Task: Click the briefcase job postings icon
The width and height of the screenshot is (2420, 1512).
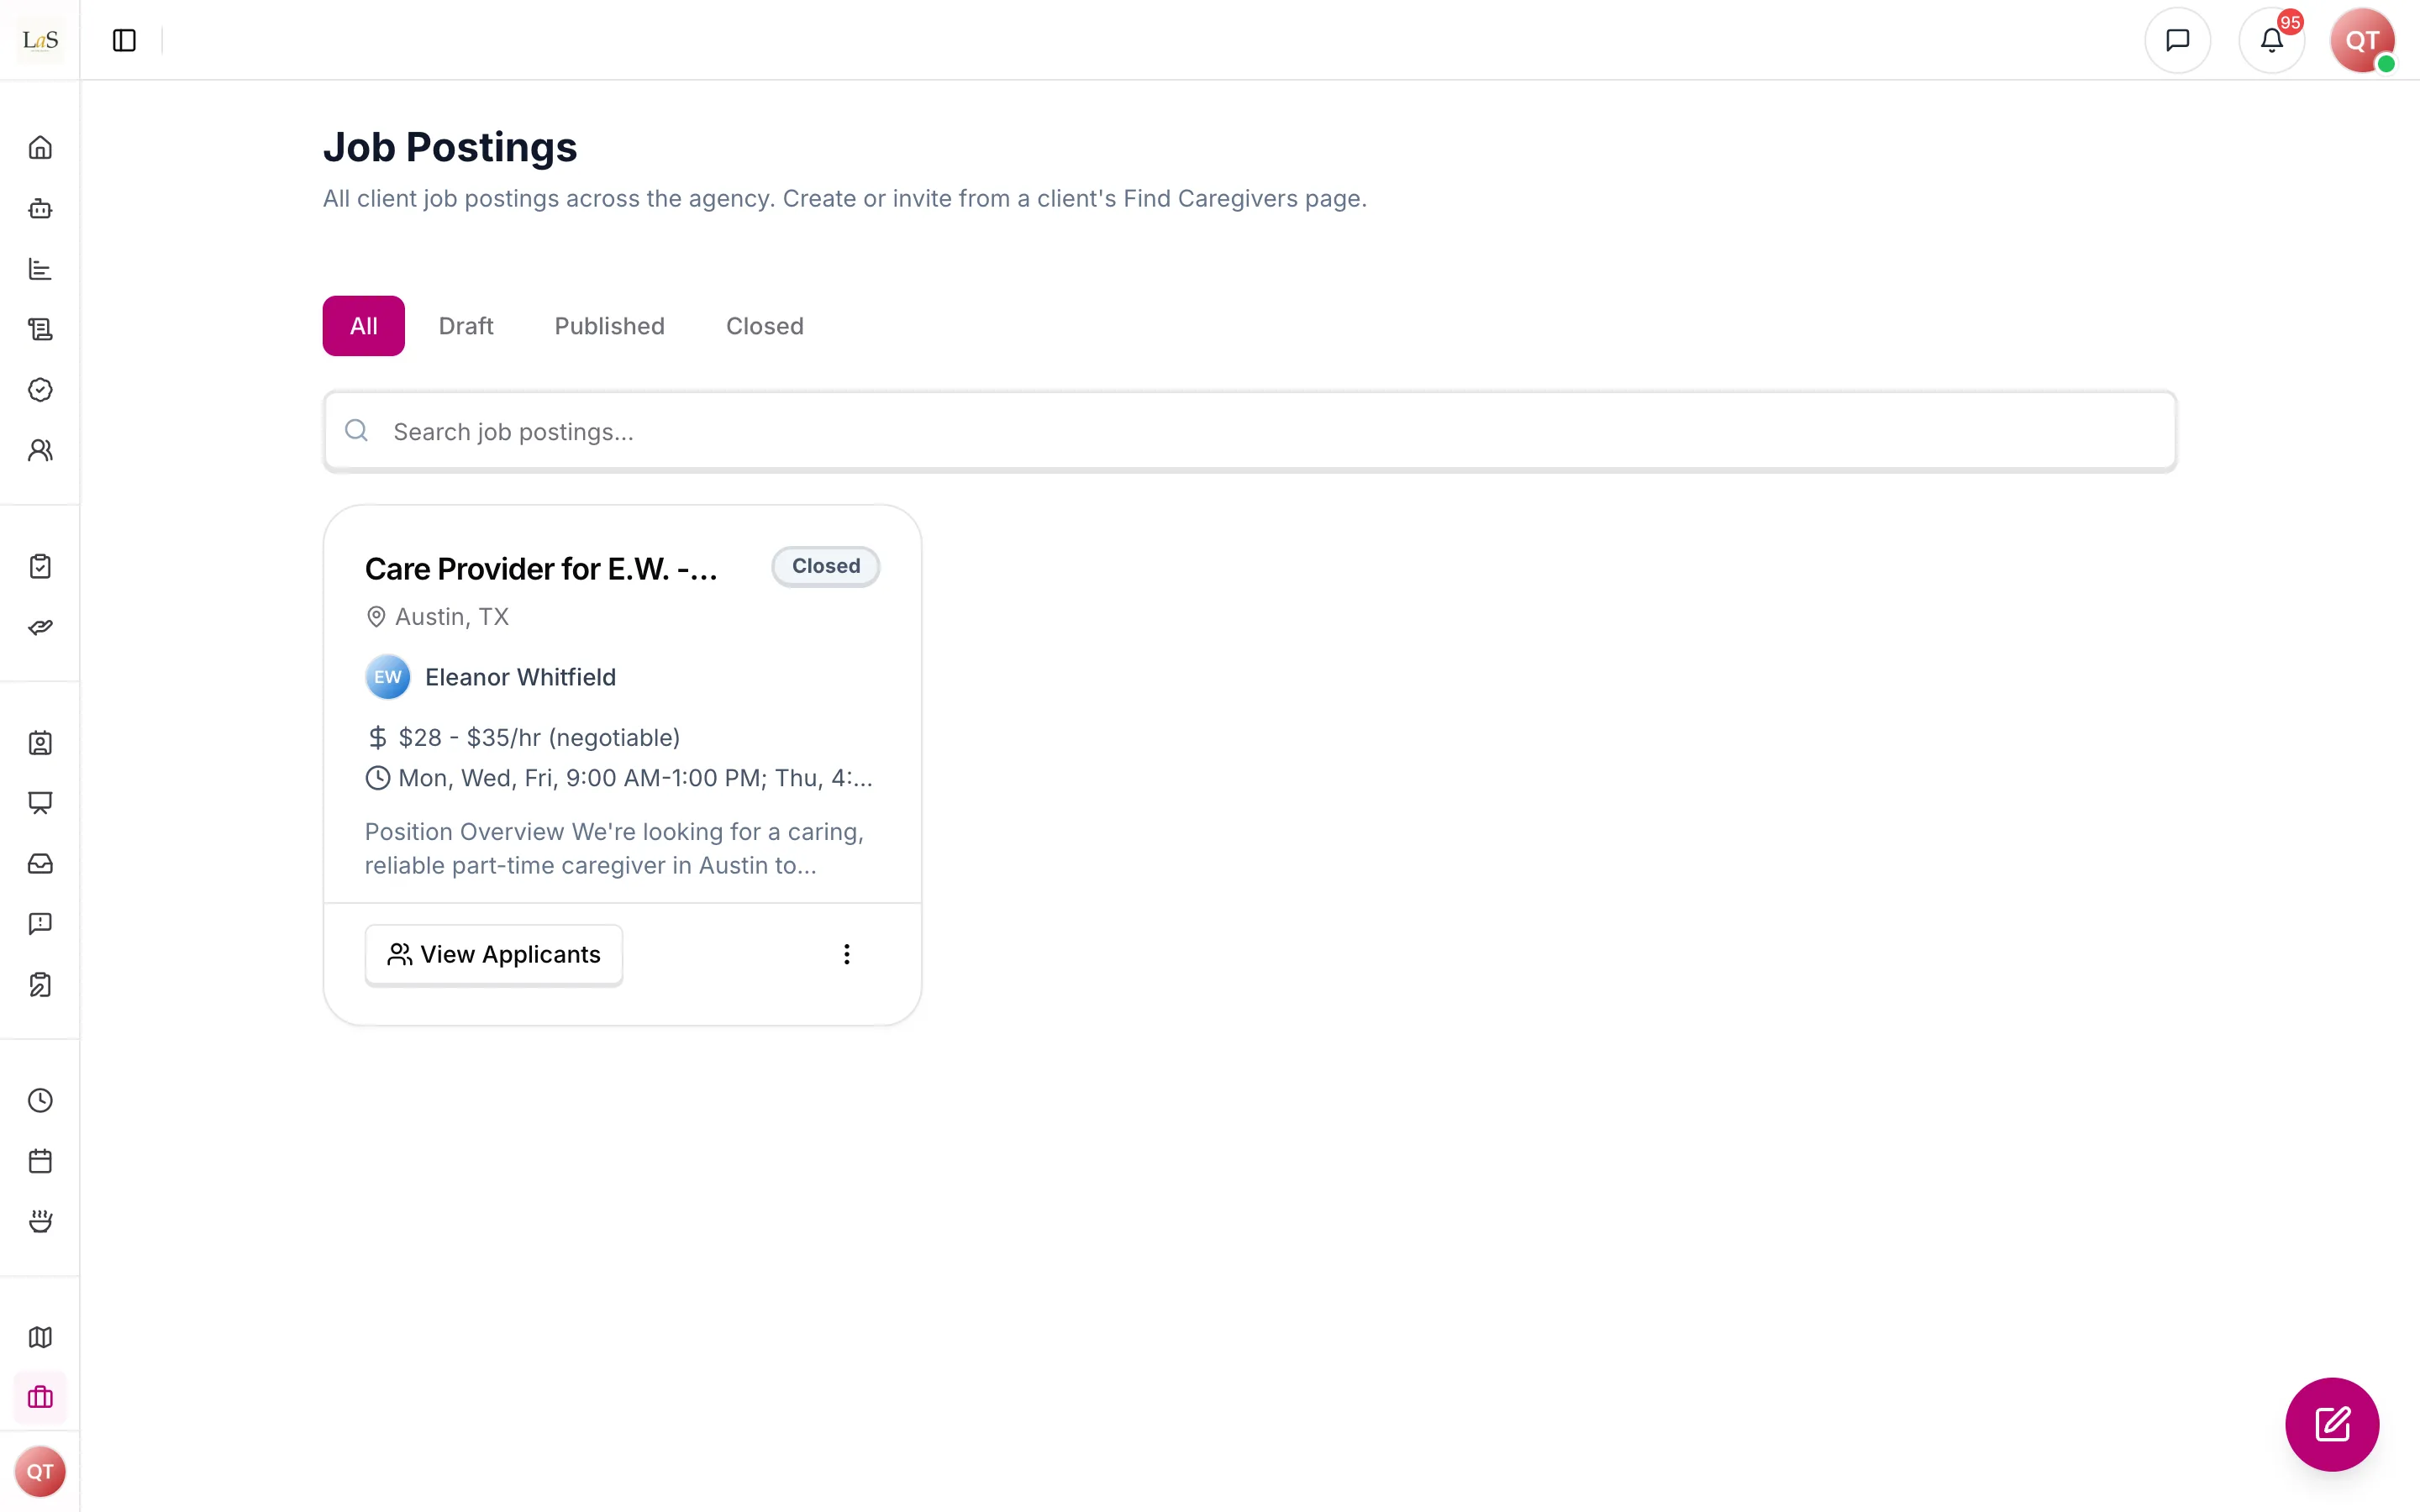Action: 40,1397
